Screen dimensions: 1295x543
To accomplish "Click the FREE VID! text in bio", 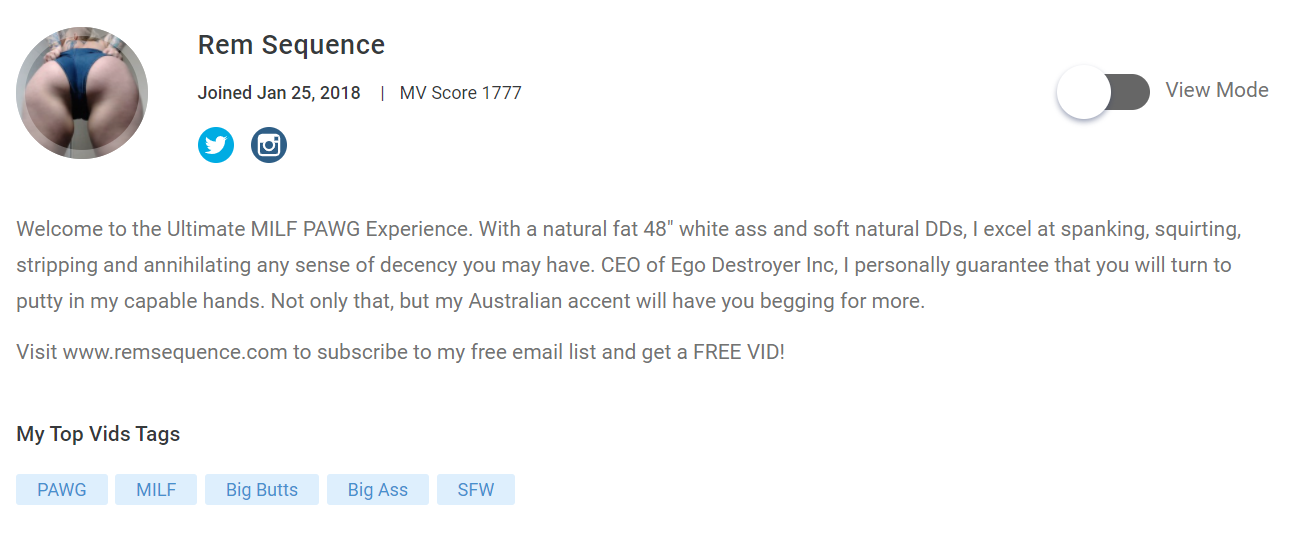I will (739, 352).
